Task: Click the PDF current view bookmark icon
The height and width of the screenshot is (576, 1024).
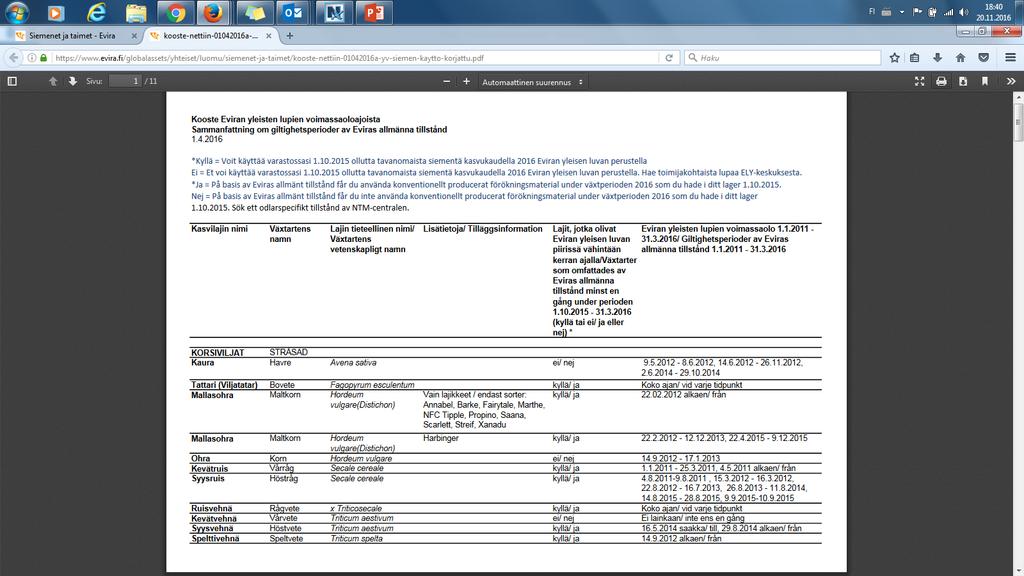Action: click(985, 82)
